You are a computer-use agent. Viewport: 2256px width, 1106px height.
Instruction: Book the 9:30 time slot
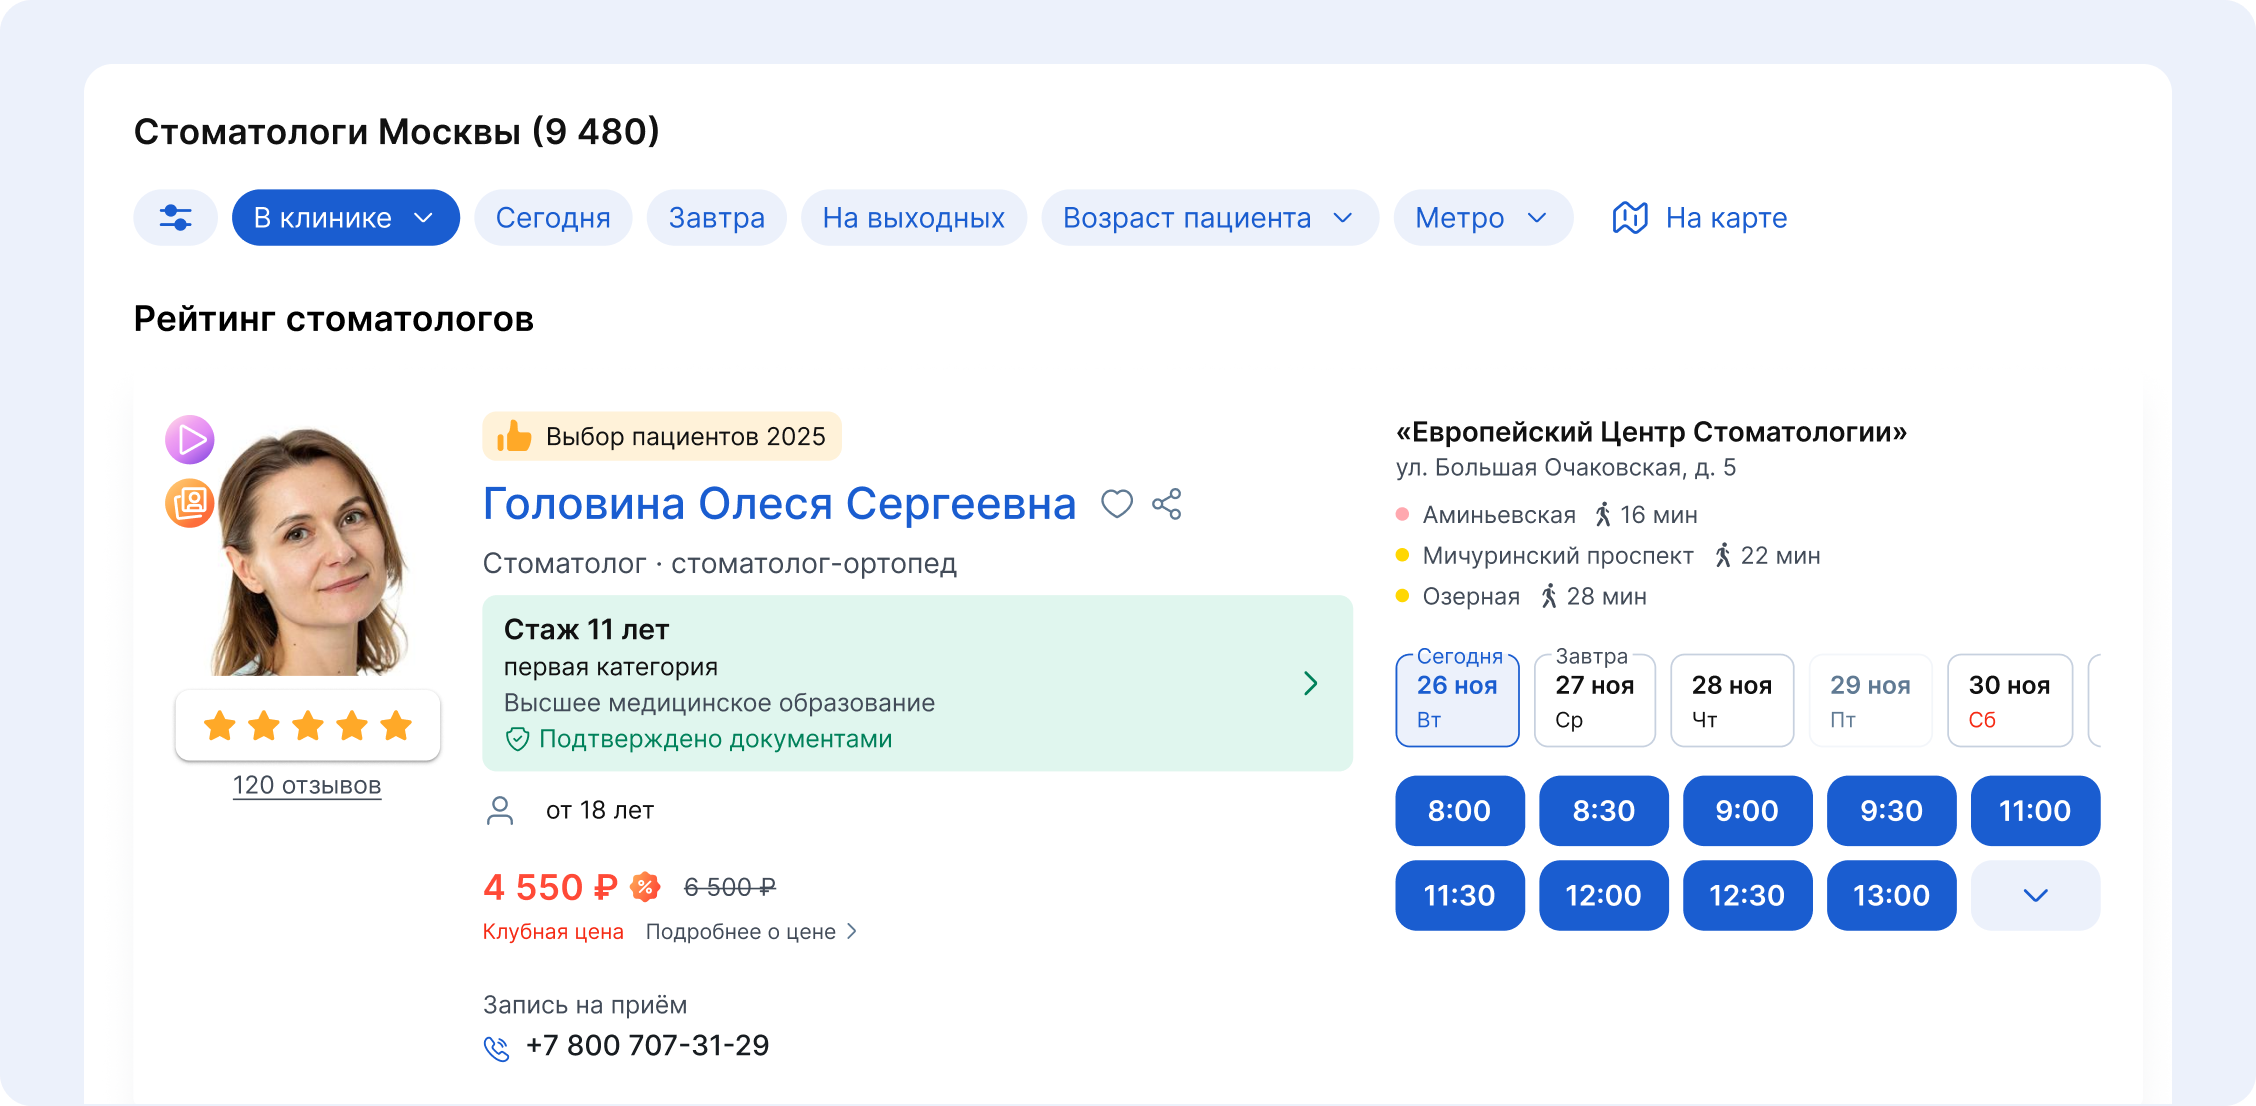pos(1892,811)
